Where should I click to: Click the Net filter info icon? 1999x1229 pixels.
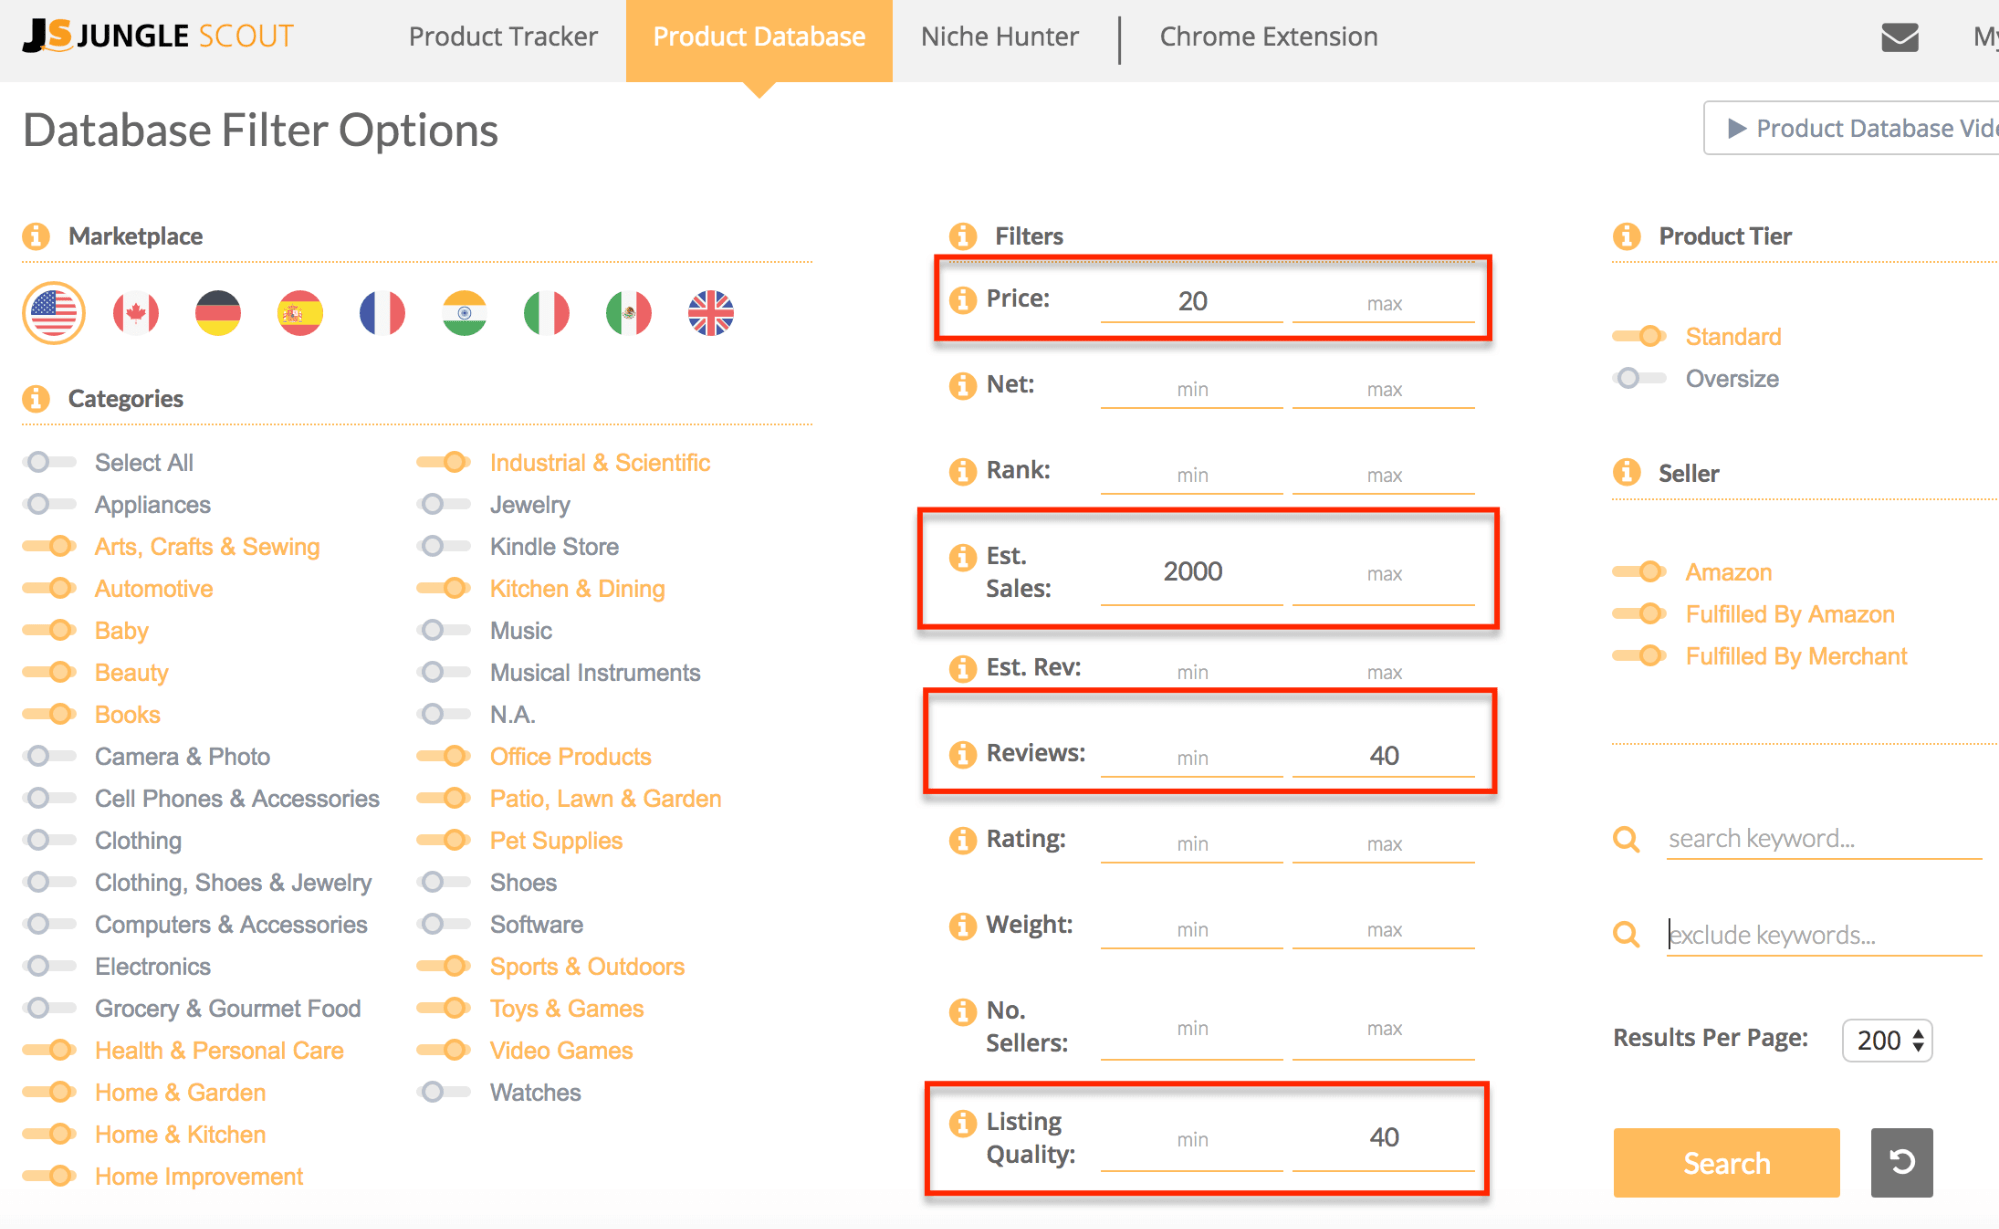(963, 385)
